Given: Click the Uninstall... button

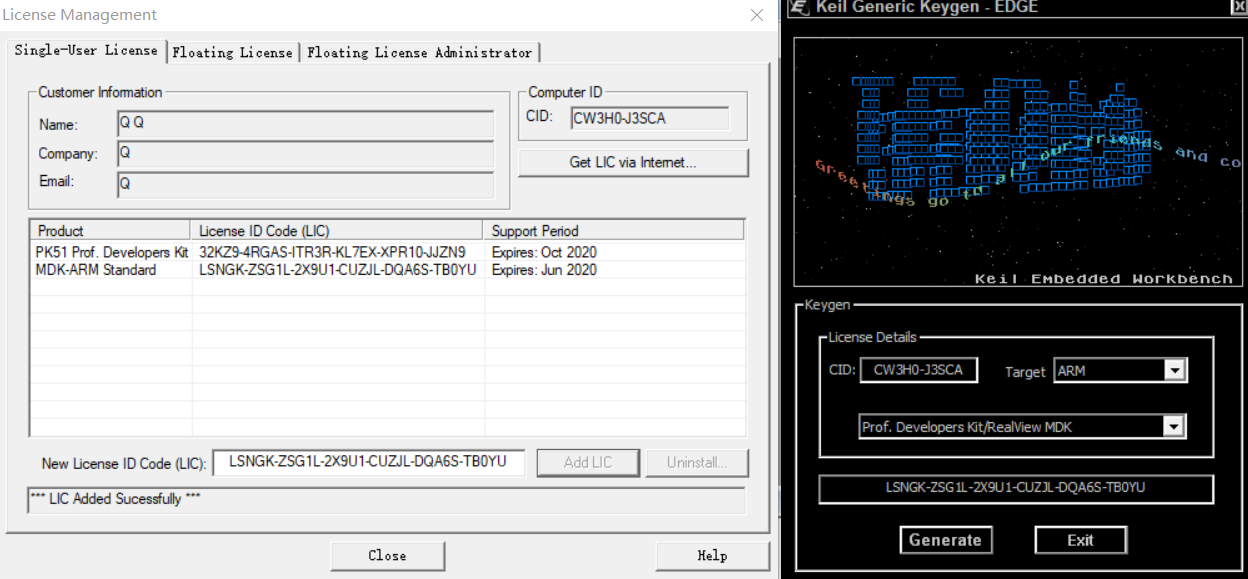Looking at the screenshot, I should click(696, 462).
